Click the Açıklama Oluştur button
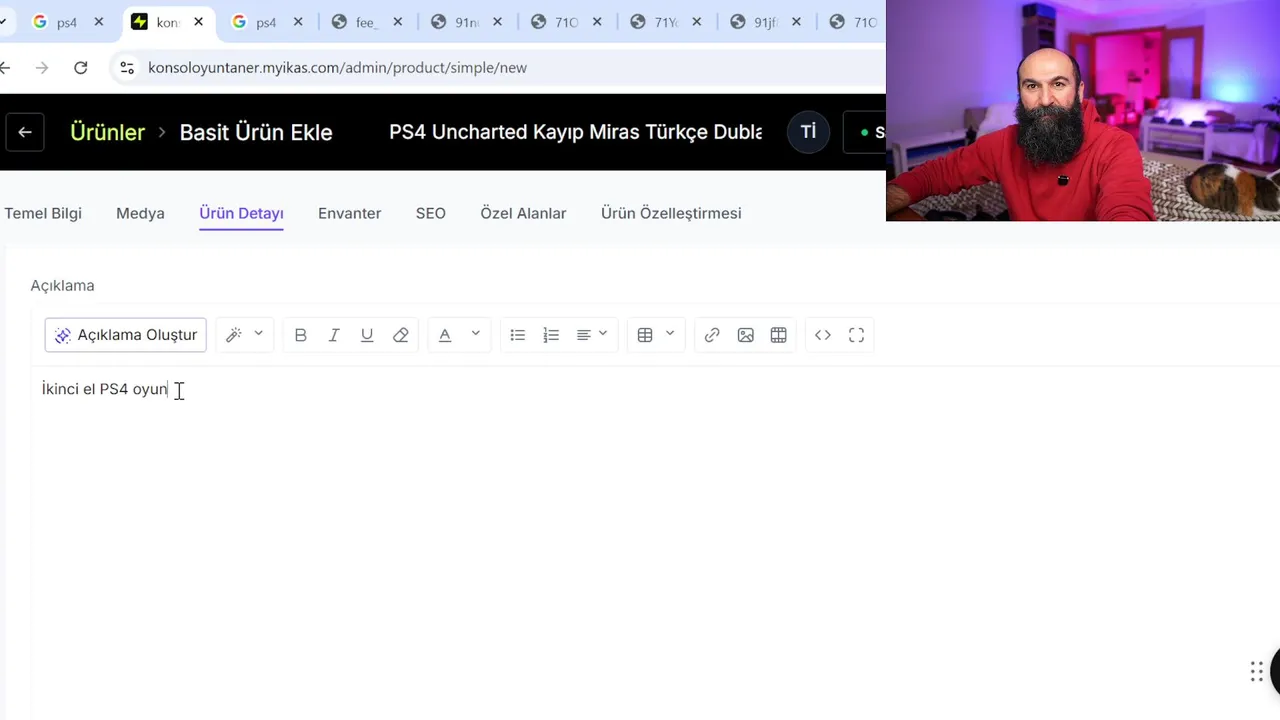This screenshot has height=720, width=1280. (x=126, y=335)
